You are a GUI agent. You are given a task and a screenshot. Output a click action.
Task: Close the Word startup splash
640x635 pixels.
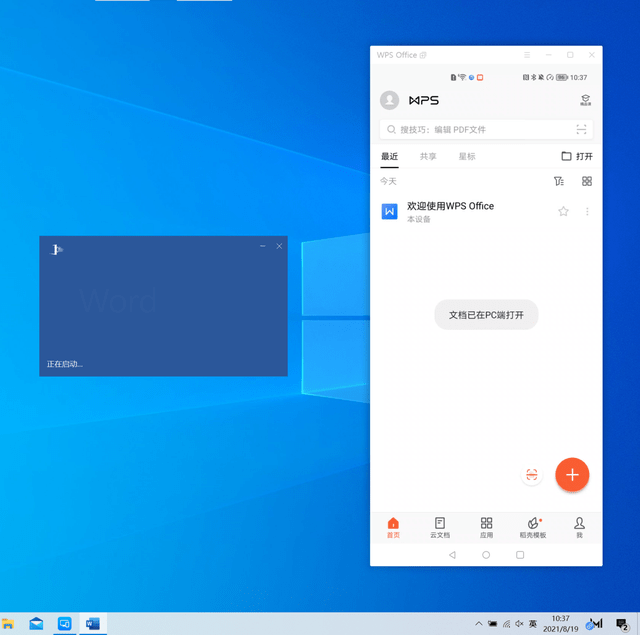tap(279, 246)
